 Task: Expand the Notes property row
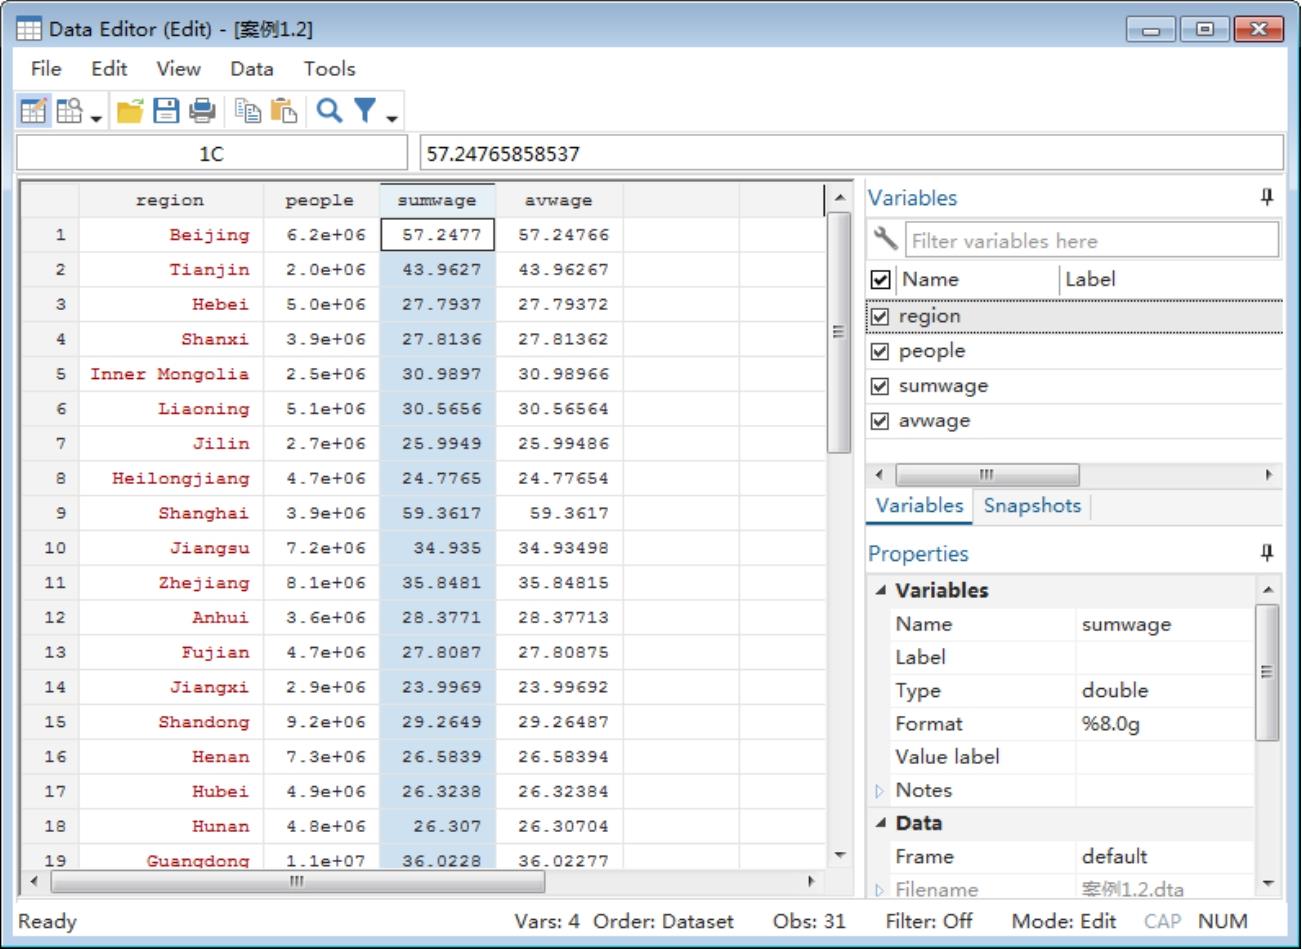[x=880, y=792]
